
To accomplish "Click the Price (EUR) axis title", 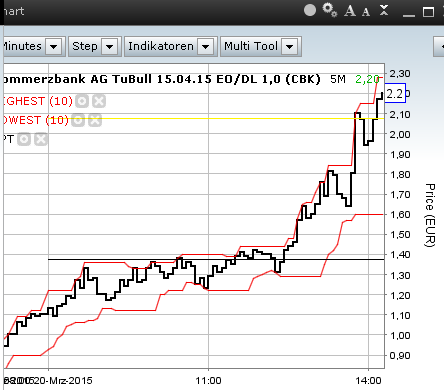I will [x=430, y=215].
